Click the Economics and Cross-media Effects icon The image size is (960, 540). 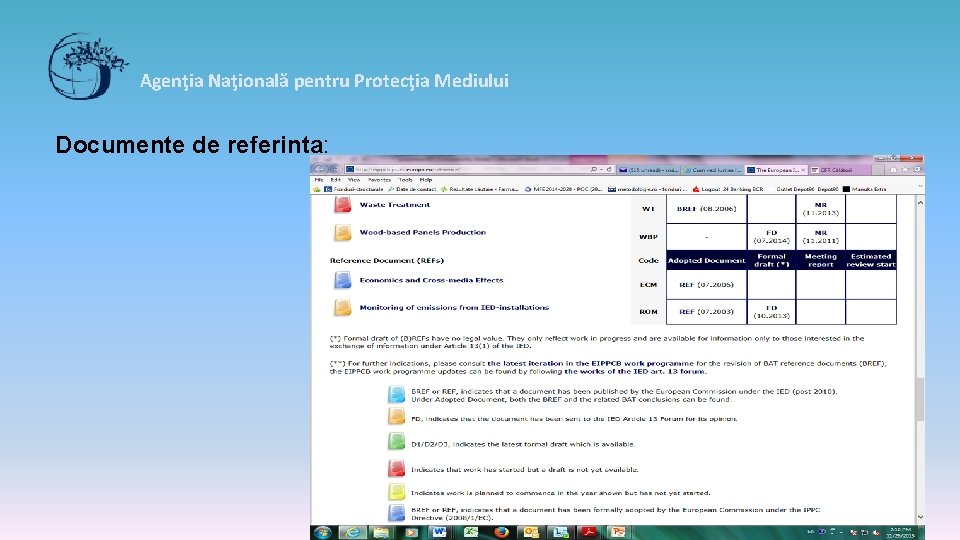pyautogui.click(x=342, y=280)
